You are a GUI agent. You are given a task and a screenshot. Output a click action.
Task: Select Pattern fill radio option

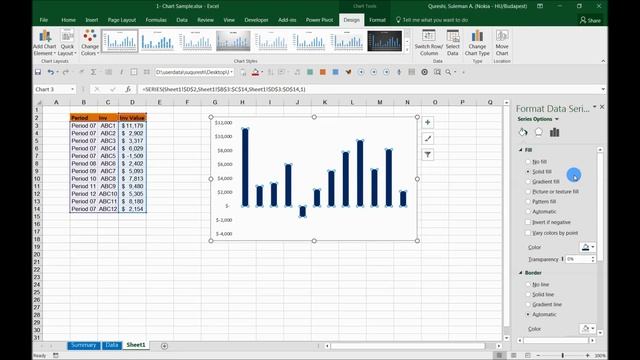click(528, 202)
